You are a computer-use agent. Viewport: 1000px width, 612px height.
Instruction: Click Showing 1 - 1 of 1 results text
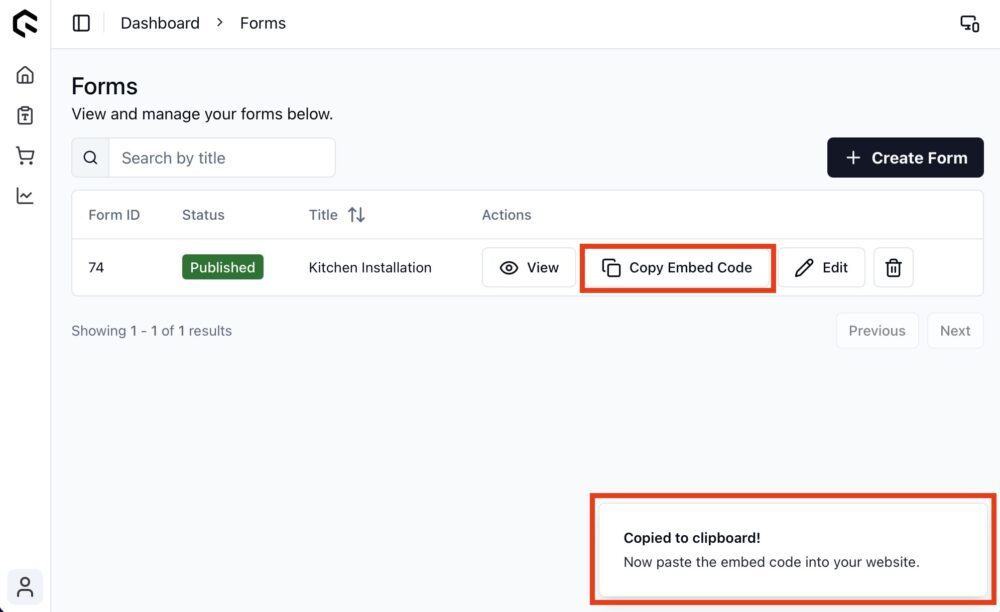tap(151, 330)
